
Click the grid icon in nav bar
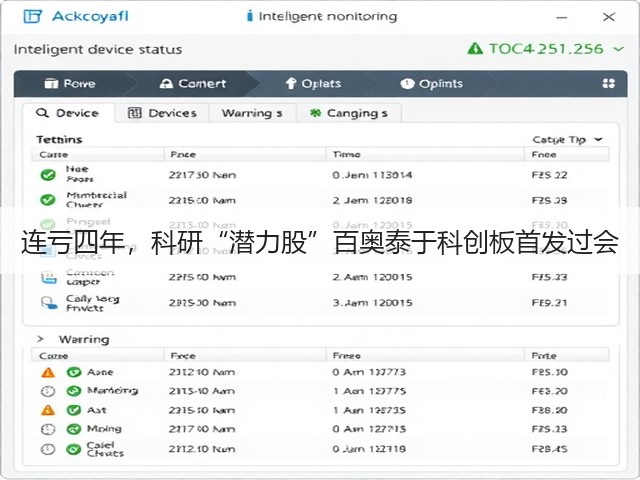pos(608,84)
